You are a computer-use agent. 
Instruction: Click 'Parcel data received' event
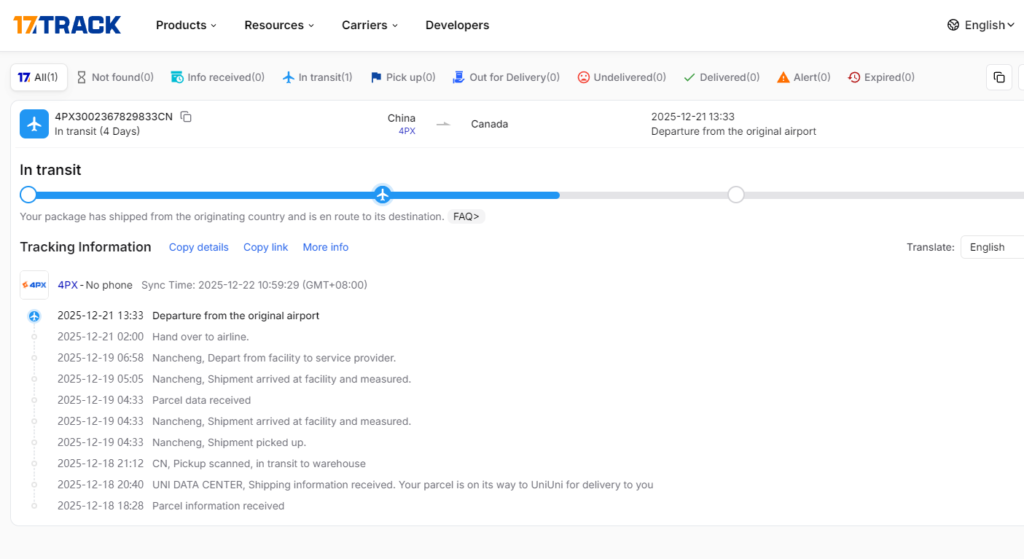pyautogui.click(x=201, y=400)
